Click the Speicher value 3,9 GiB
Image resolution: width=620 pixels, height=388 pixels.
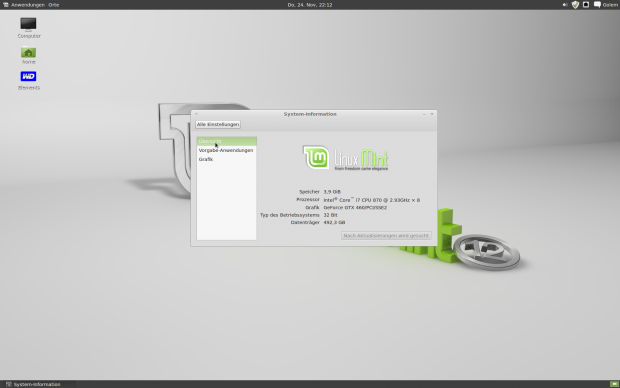tap(332, 192)
